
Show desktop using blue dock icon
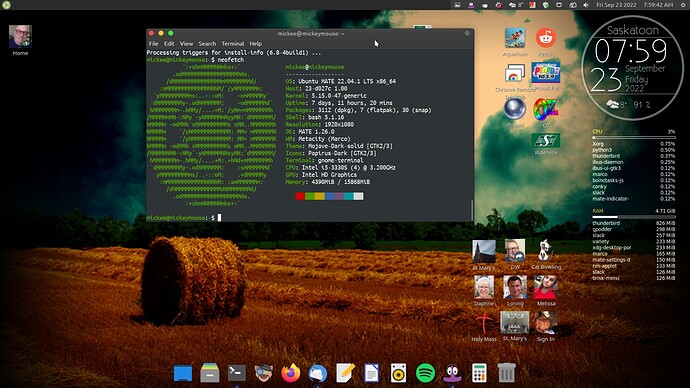coord(183,373)
